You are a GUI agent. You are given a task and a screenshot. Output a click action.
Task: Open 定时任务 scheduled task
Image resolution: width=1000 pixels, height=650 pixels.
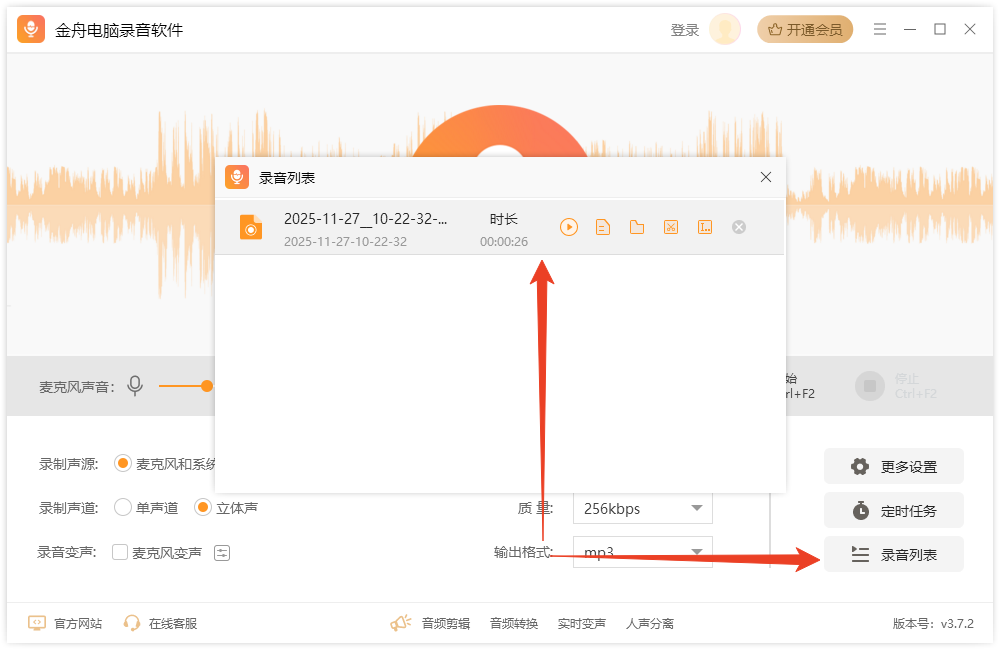(893, 510)
